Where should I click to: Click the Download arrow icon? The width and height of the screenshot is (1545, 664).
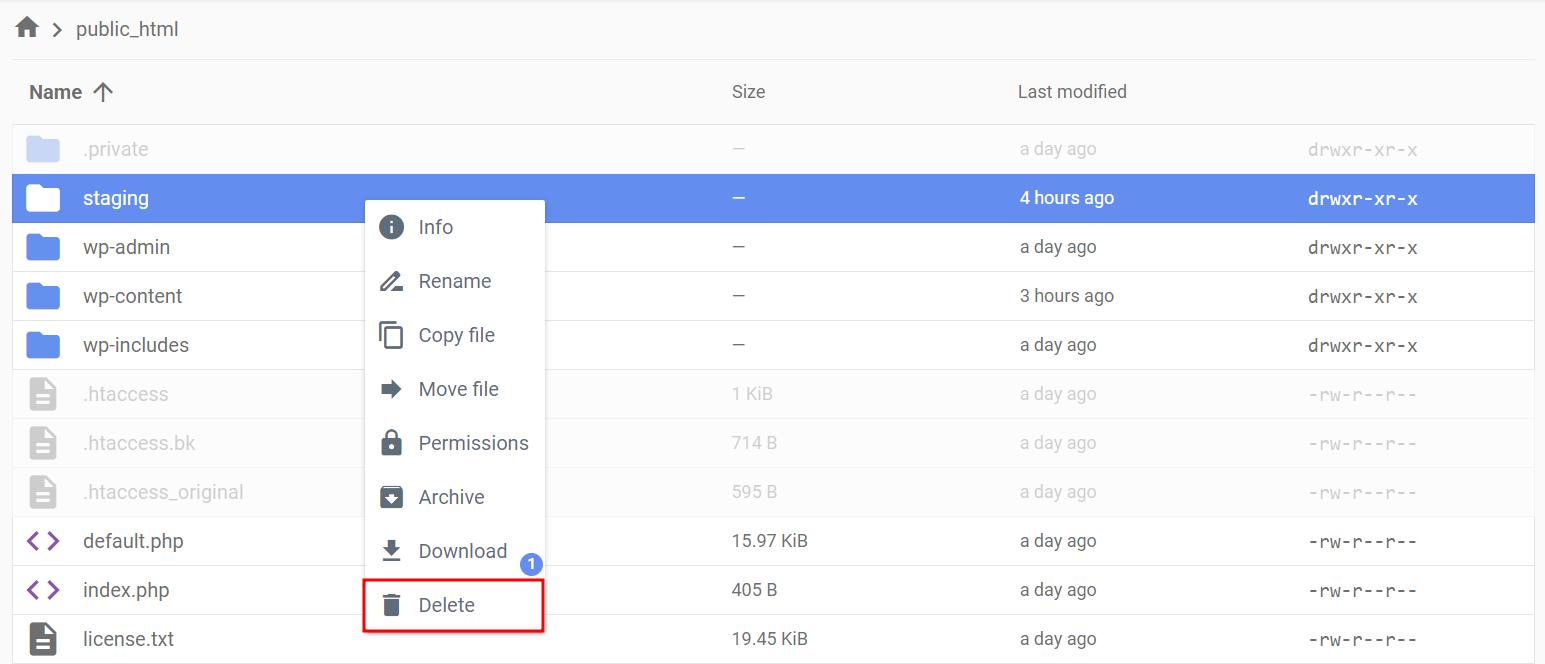click(x=392, y=551)
